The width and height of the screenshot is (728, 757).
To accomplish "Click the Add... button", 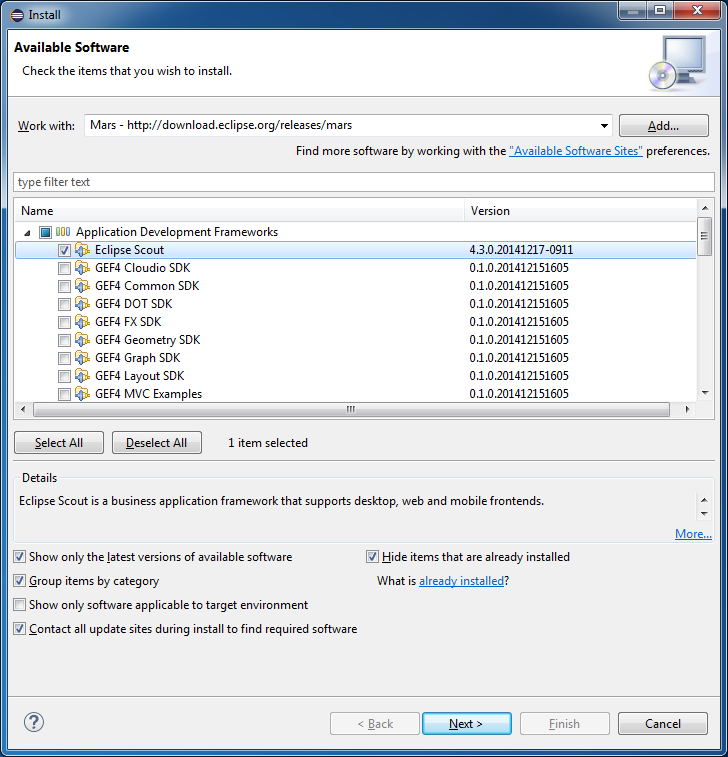I will click(x=663, y=126).
